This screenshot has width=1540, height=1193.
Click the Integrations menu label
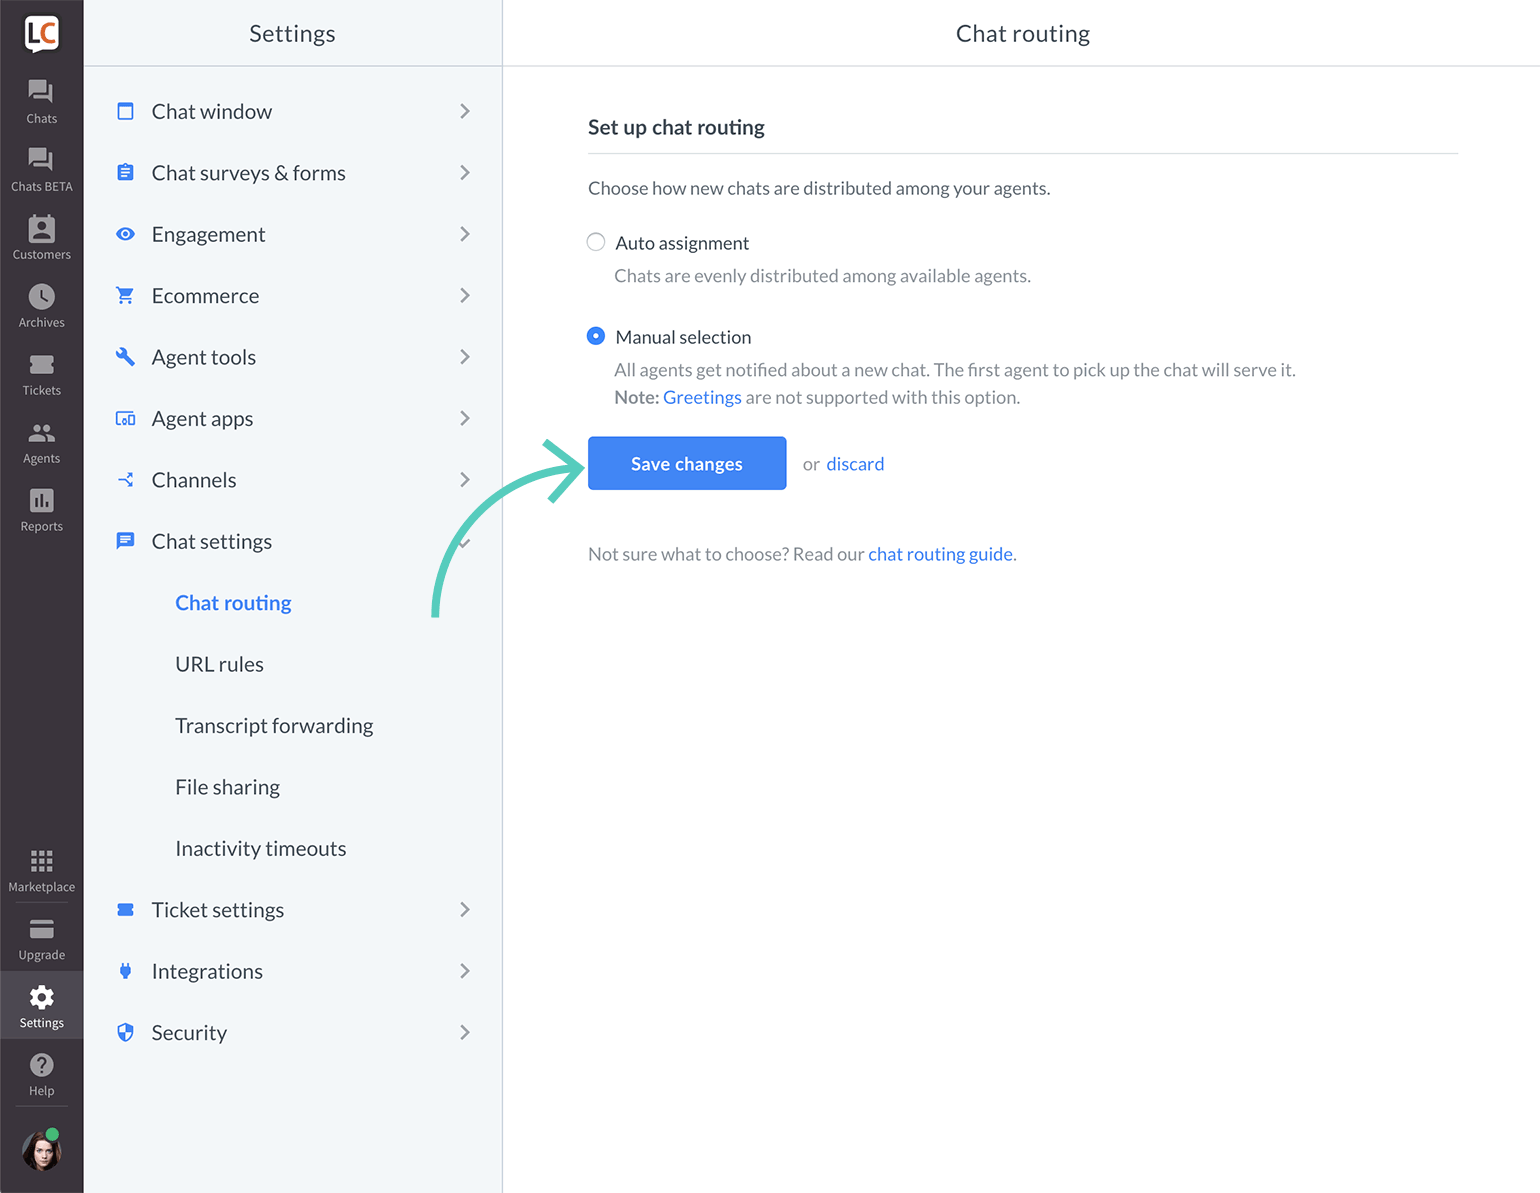pyautogui.click(x=207, y=971)
